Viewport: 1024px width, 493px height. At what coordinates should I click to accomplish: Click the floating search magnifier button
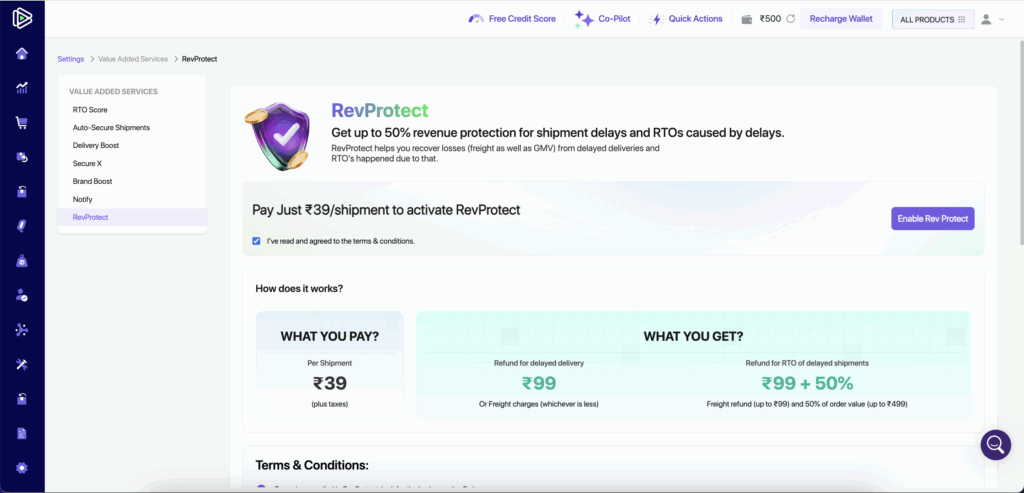(x=995, y=444)
